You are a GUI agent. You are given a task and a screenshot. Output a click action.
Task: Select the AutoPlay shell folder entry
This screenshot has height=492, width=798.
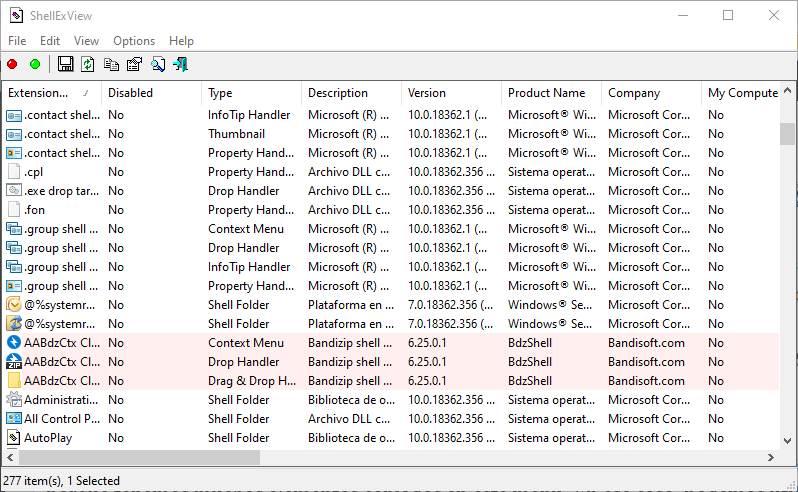[391, 438]
